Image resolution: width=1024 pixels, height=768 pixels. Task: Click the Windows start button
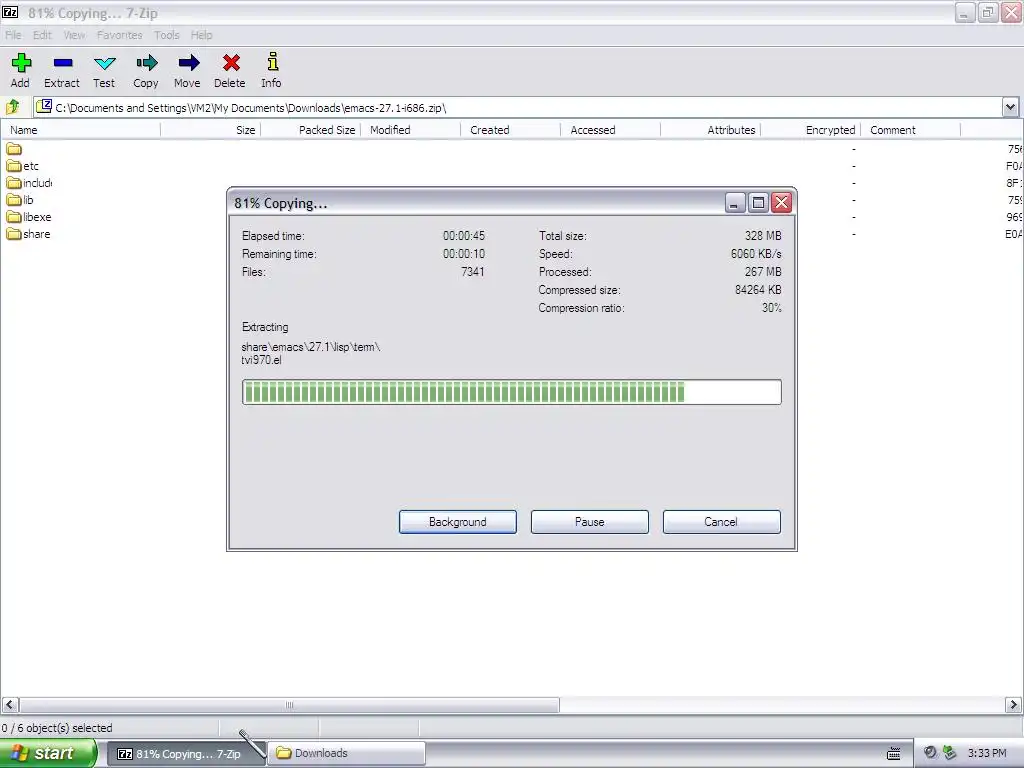[48, 753]
